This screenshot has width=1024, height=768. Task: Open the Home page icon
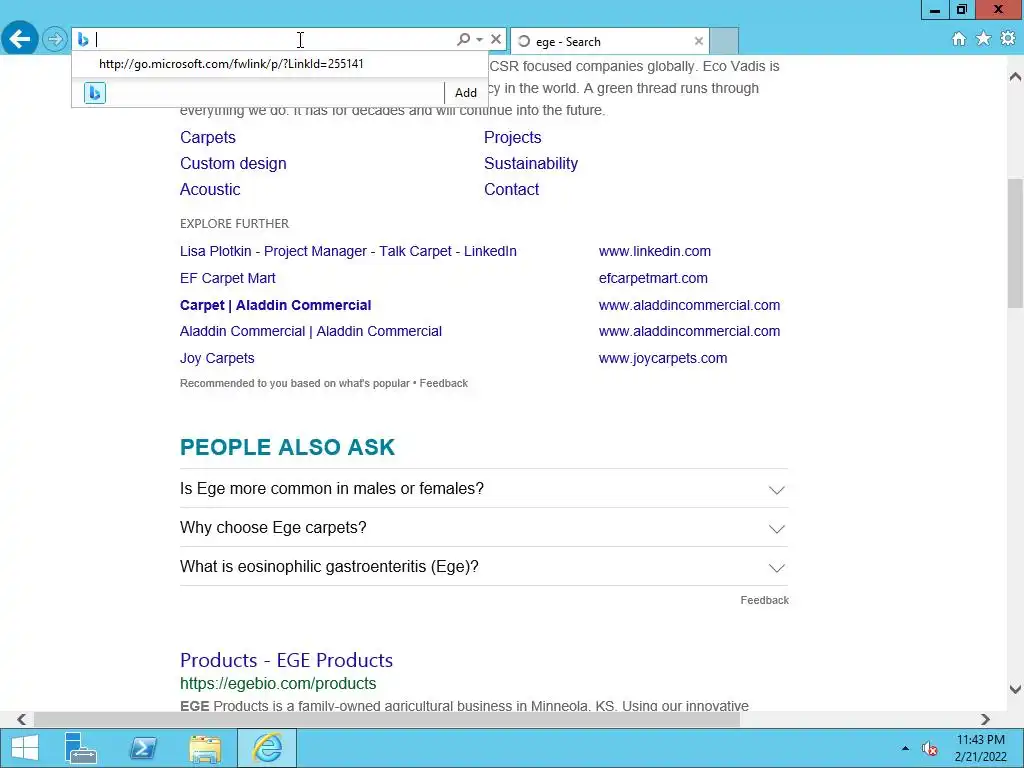pyautogui.click(x=959, y=39)
